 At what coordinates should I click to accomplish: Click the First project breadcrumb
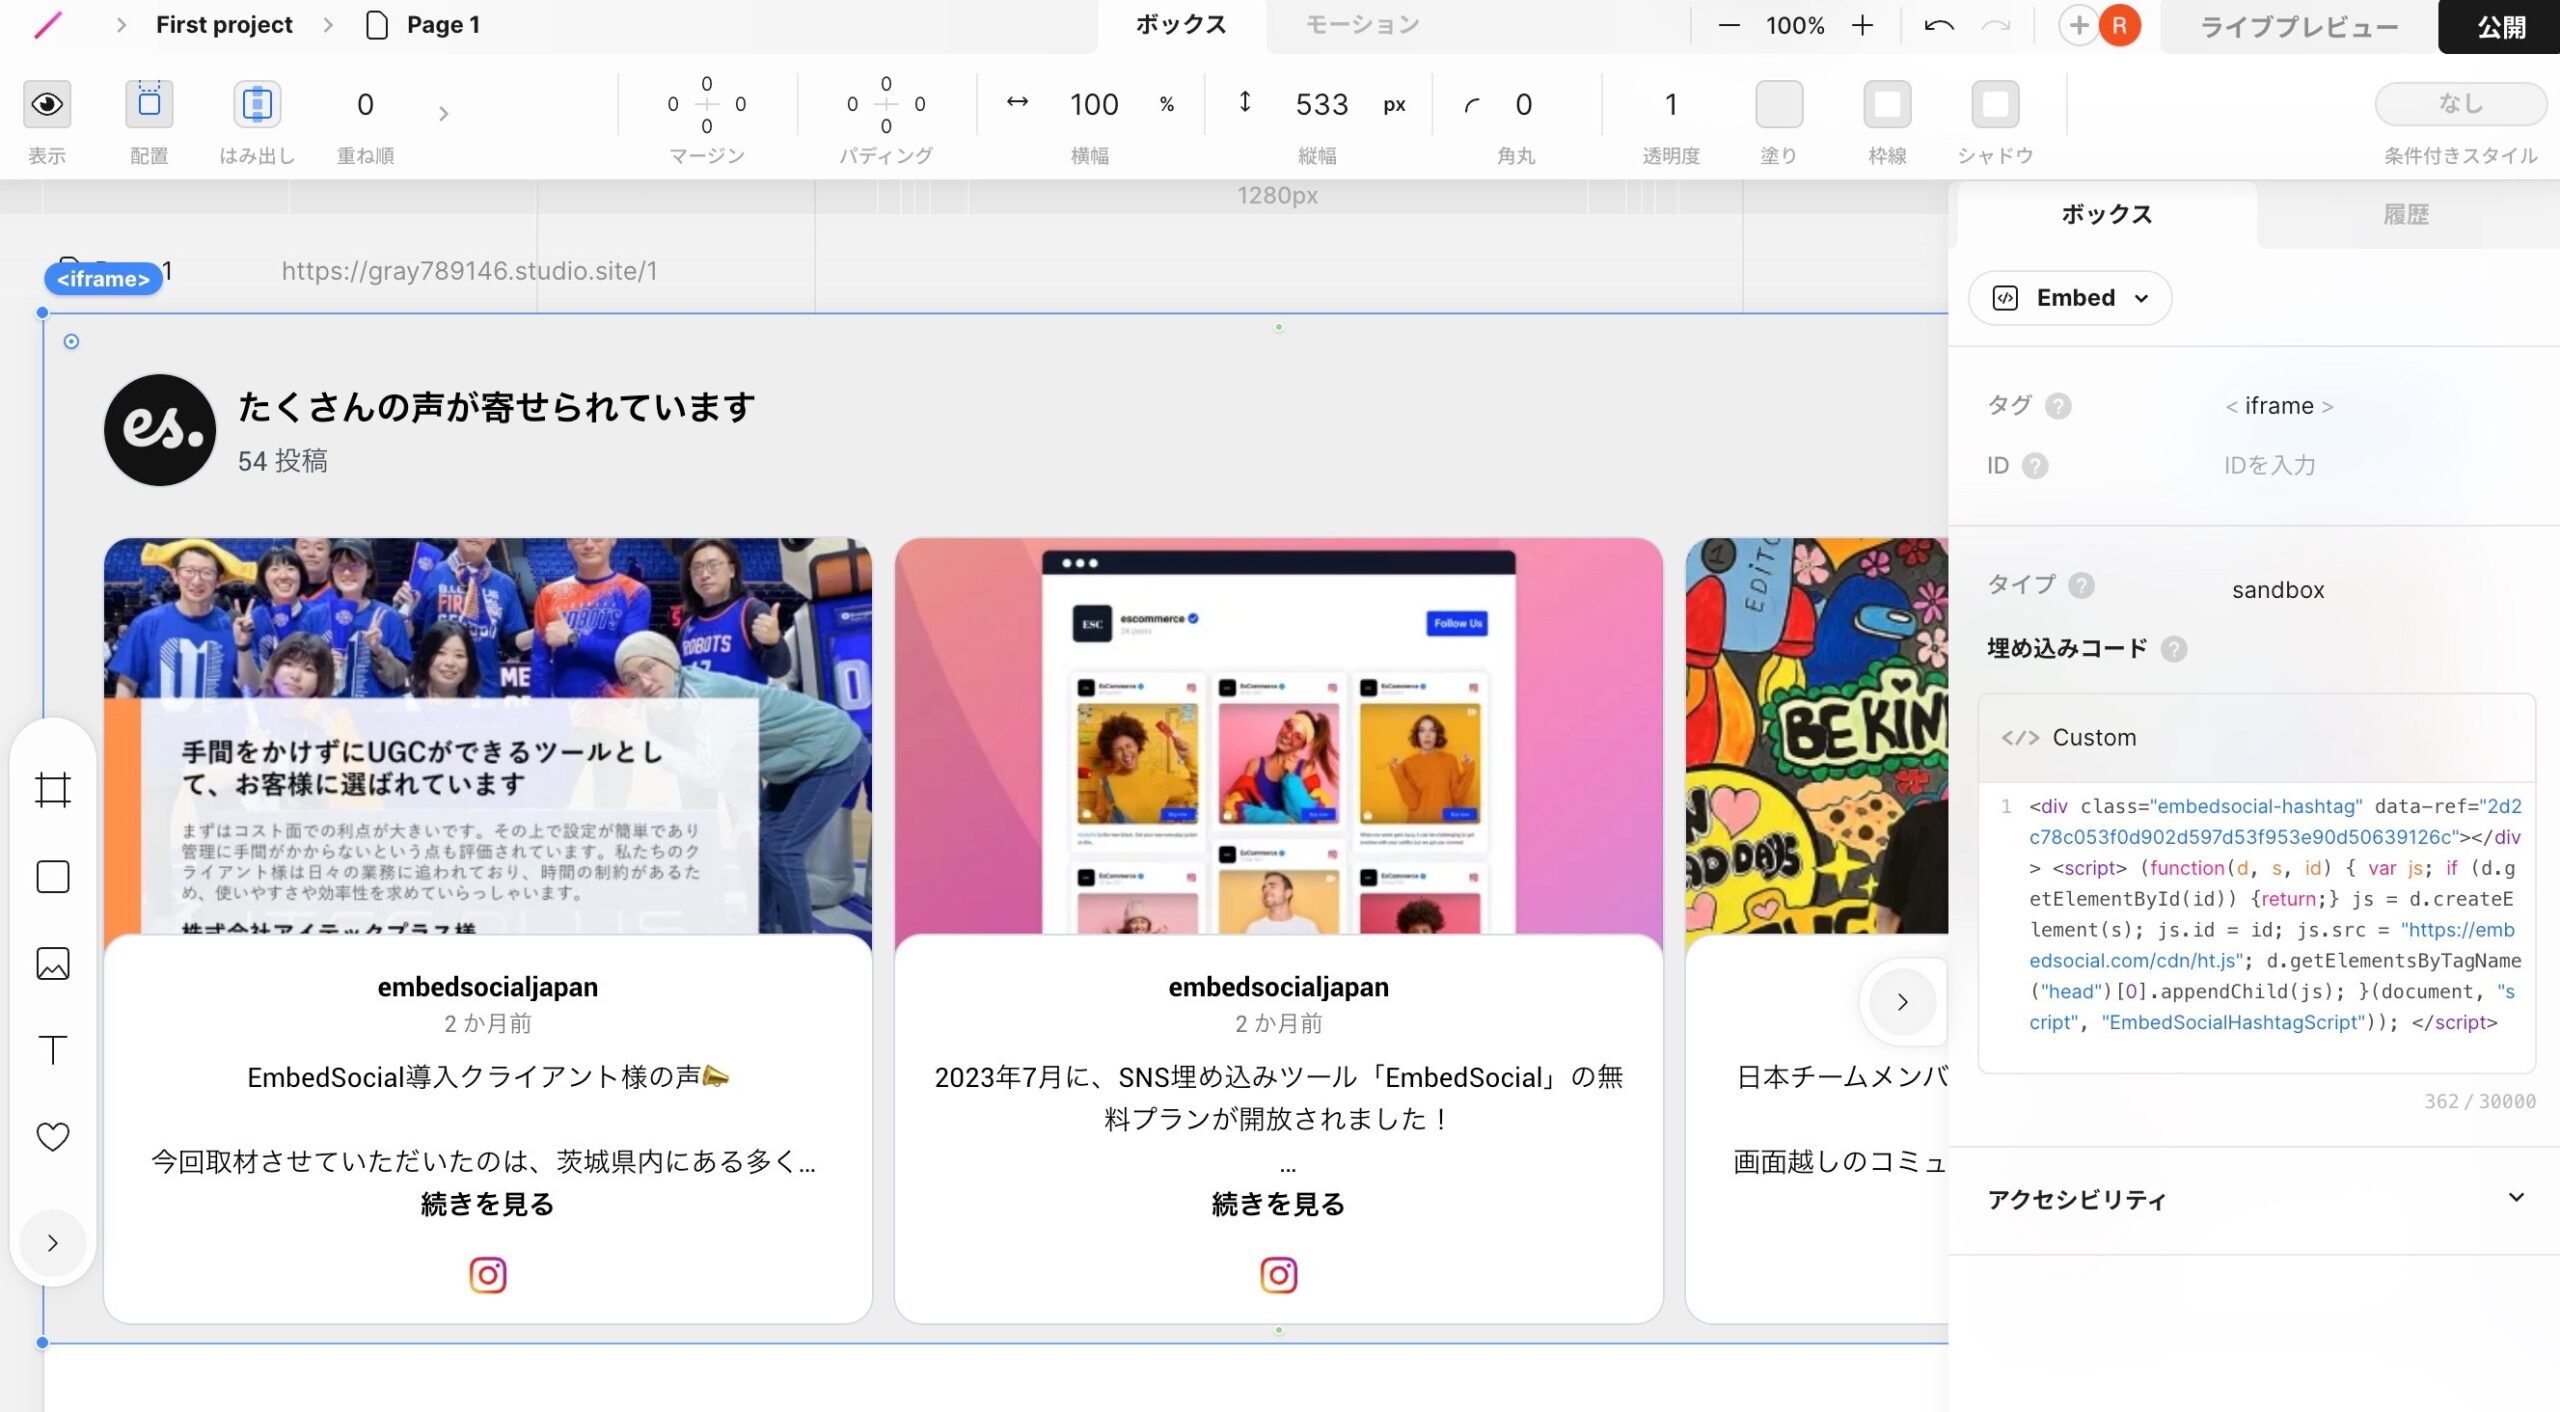coord(224,25)
